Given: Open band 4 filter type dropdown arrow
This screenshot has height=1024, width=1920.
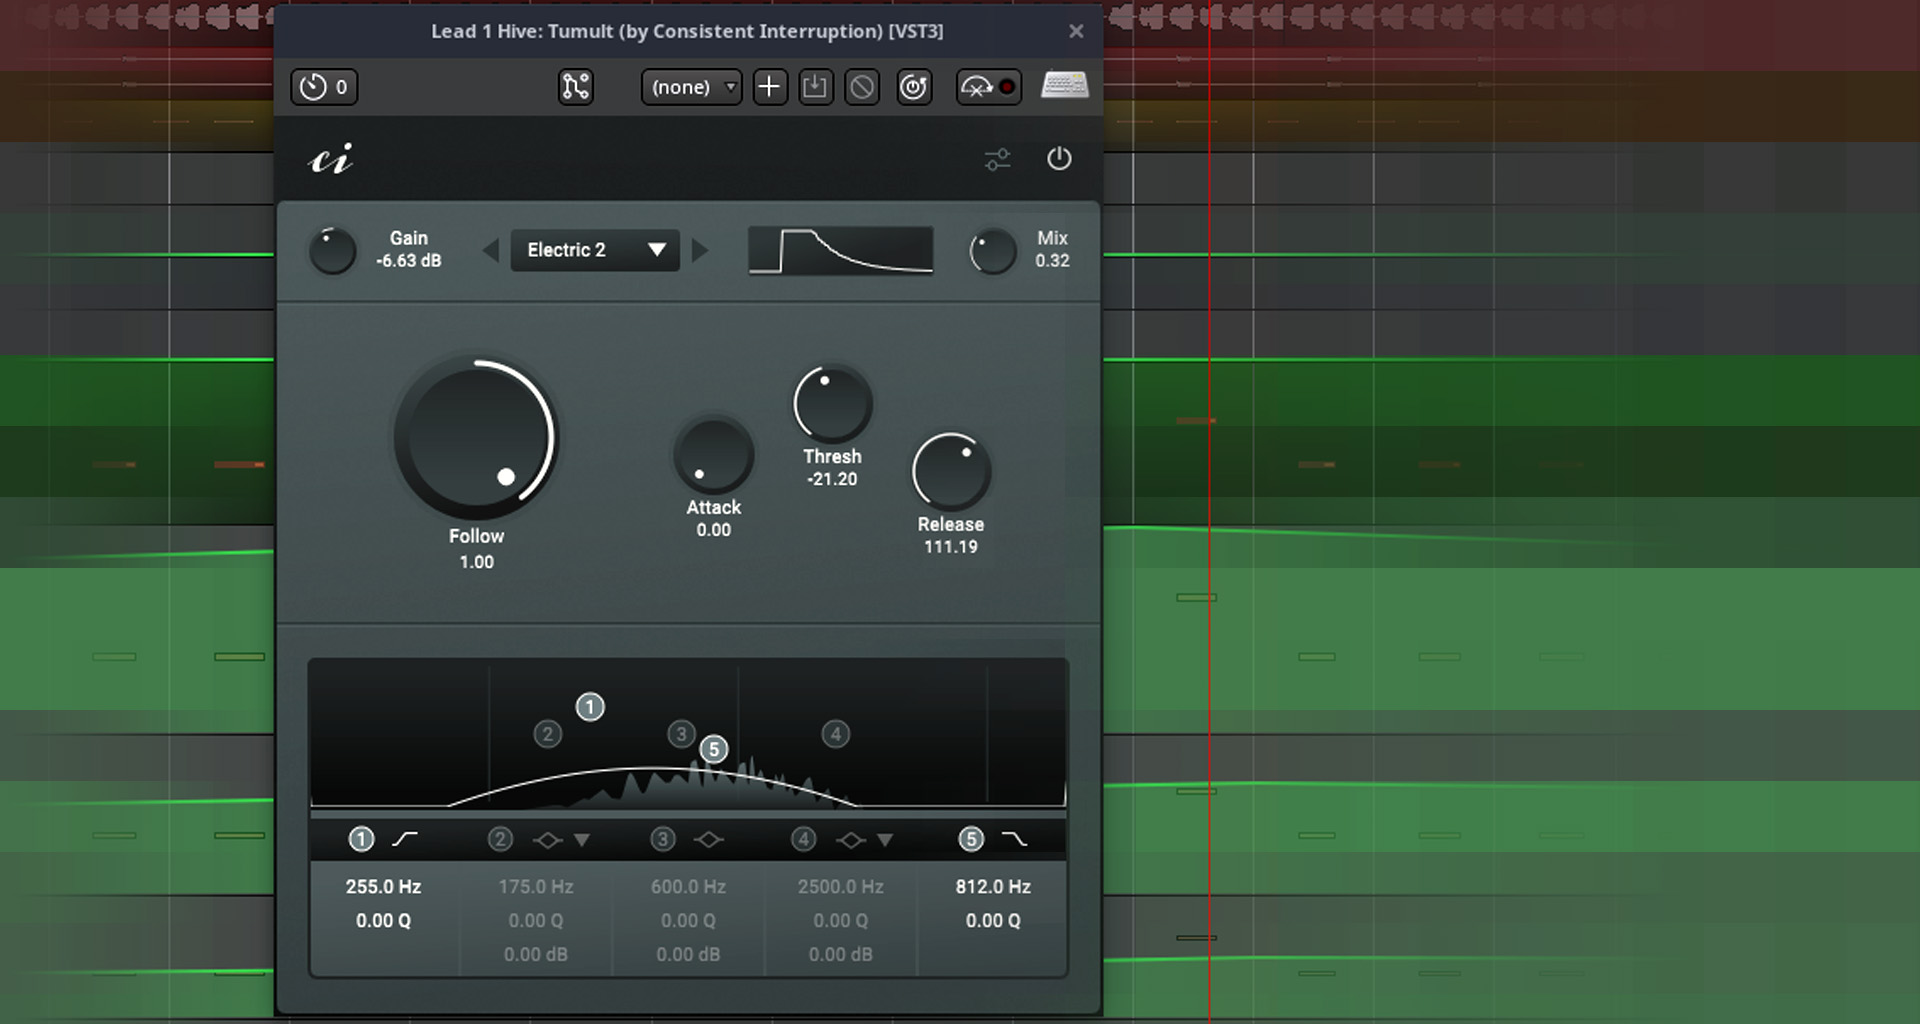Looking at the screenshot, I should click(x=885, y=840).
